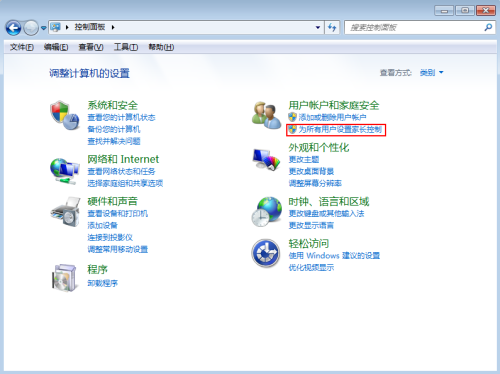Open 调整常用移动设置 link

tap(118, 249)
